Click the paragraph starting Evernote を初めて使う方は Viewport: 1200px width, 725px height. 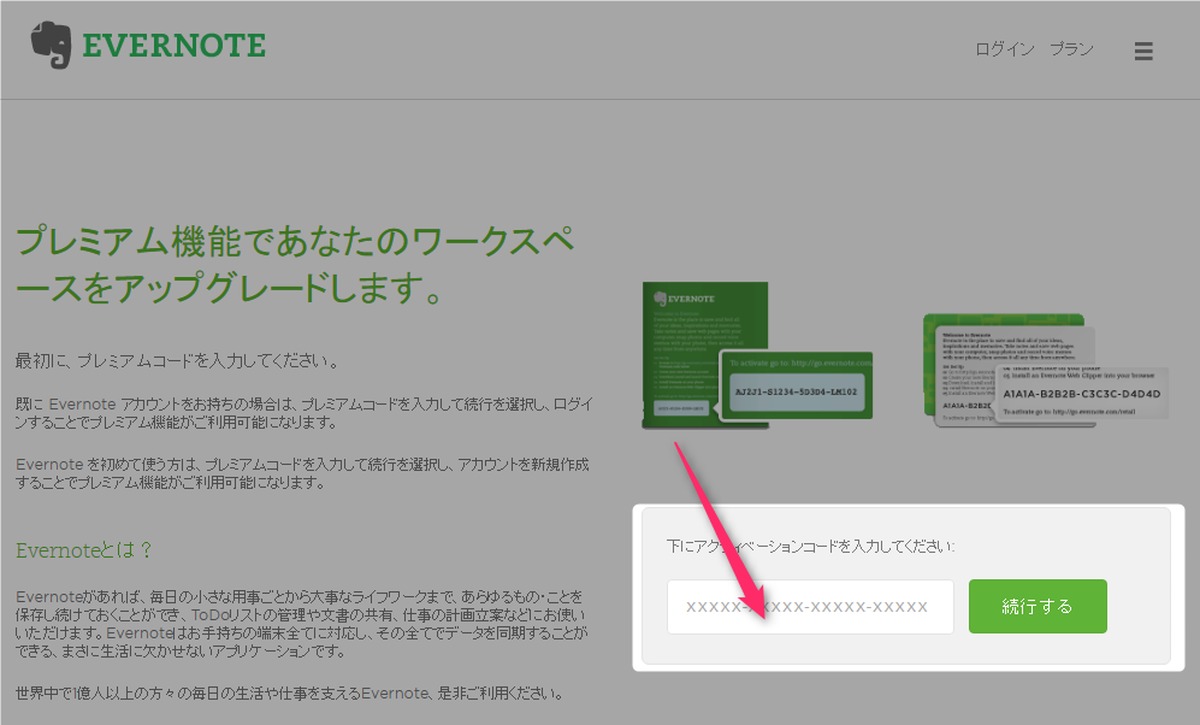point(303,474)
